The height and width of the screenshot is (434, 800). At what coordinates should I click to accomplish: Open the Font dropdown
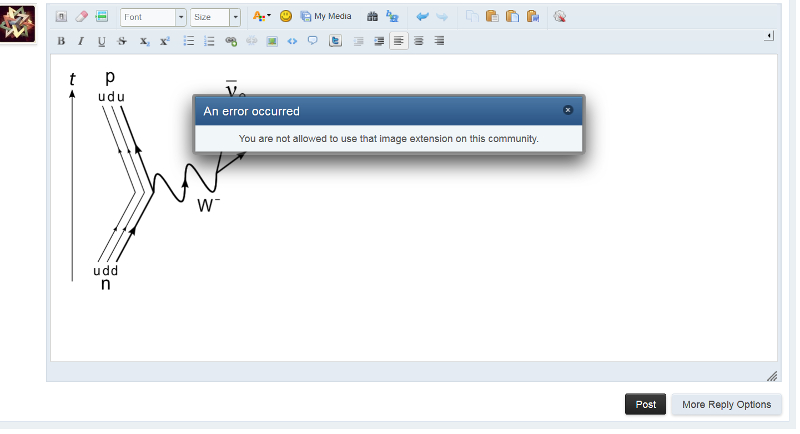pos(153,17)
